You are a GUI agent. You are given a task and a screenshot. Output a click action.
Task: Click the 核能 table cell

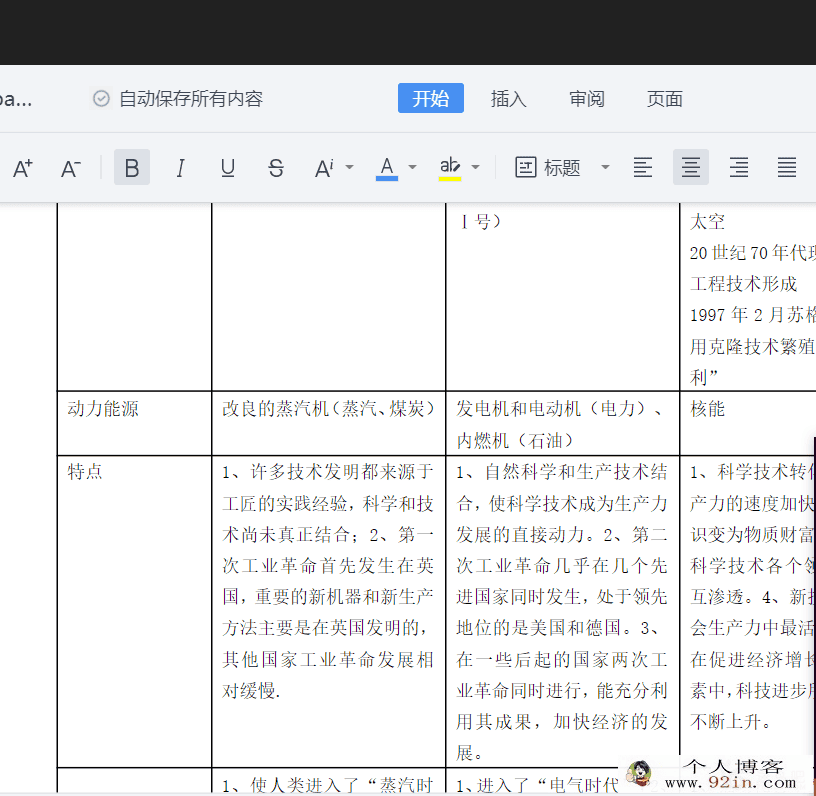(x=748, y=423)
